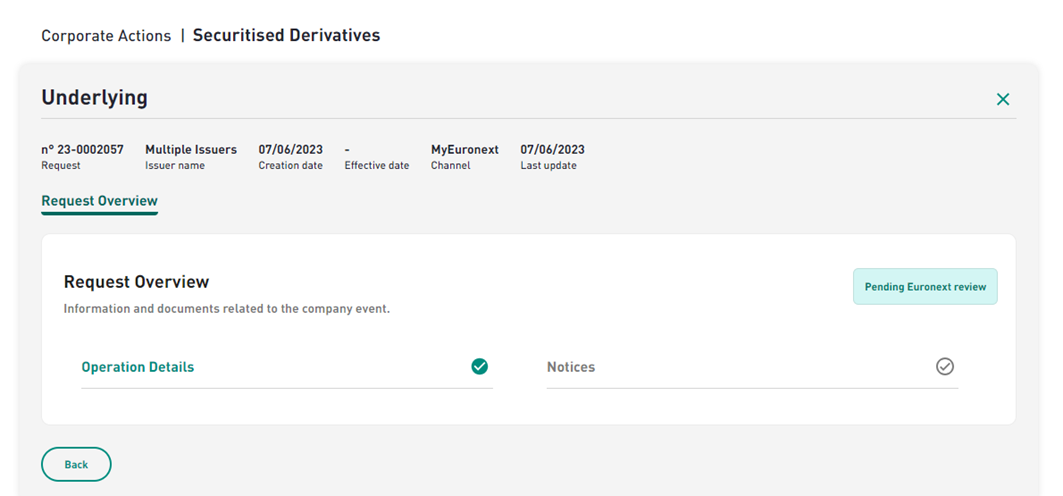Select the Securitised Derivatives breadcrumb

(x=287, y=35)
